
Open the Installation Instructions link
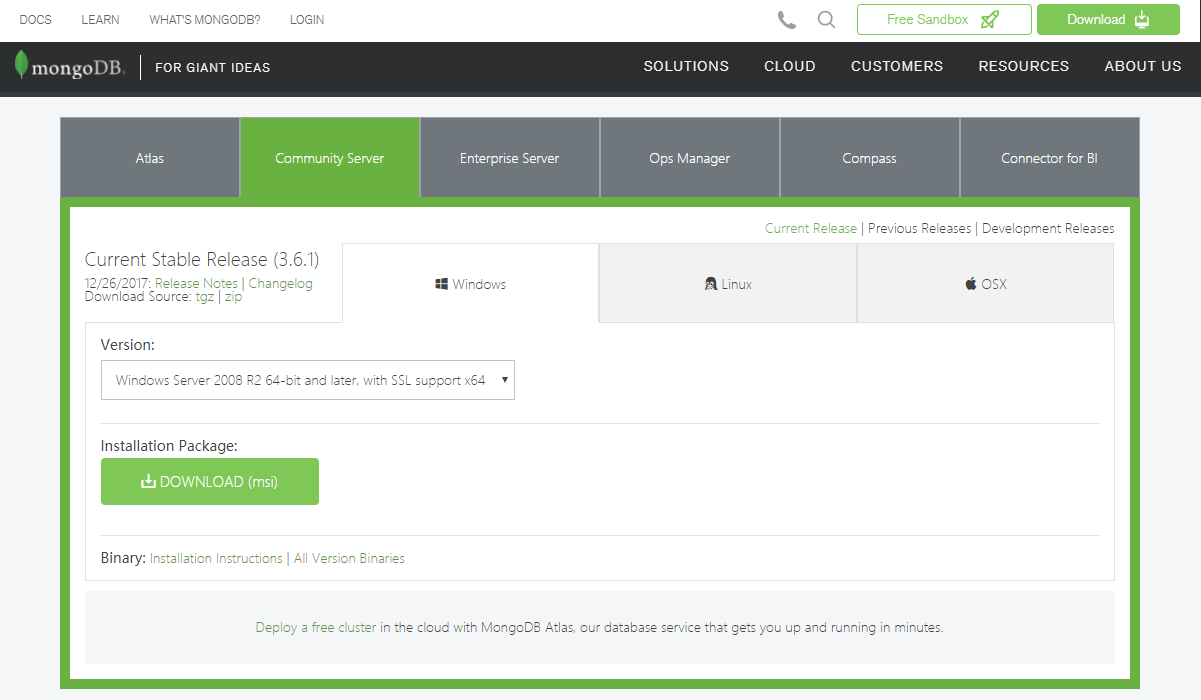click(216, 558)
